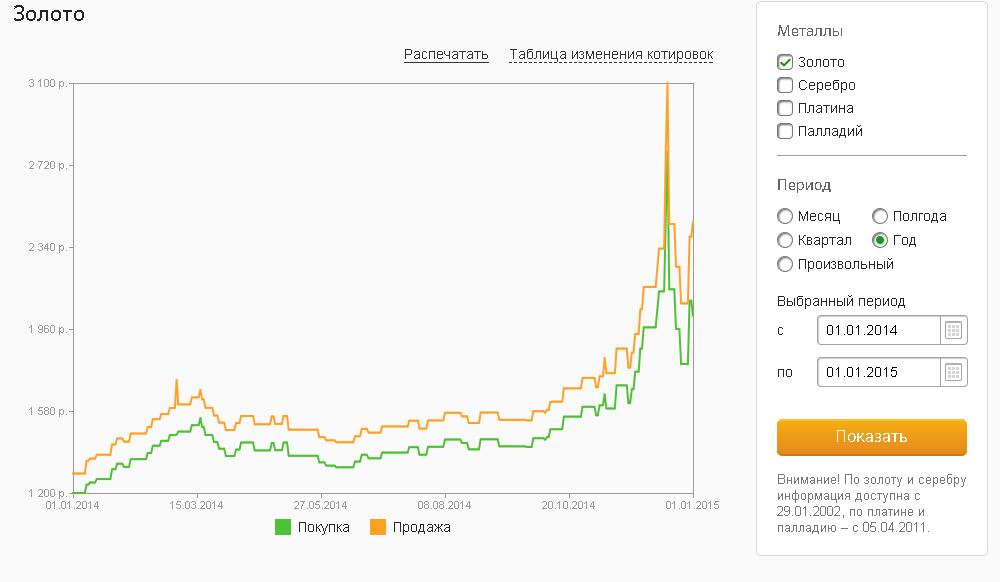The width and height of the screenshot is (1000, 582).
Task: Open calendar picker for start date
Action: tap(954, 330)
